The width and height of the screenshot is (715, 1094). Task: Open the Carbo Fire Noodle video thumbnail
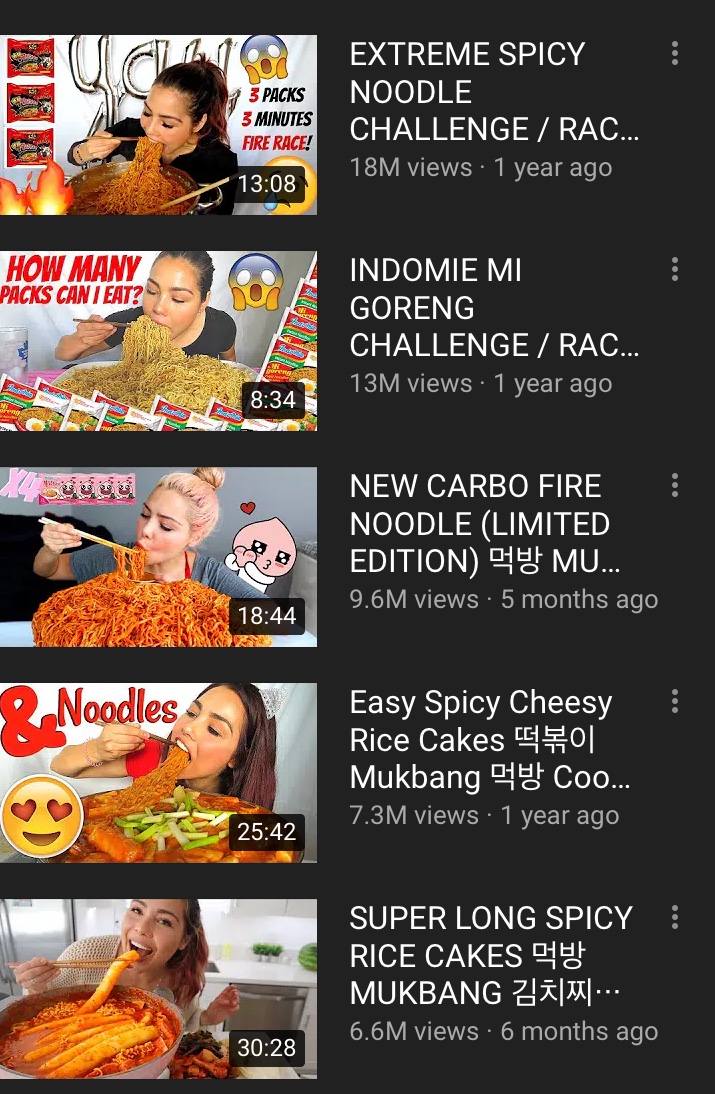click(158, 557)
